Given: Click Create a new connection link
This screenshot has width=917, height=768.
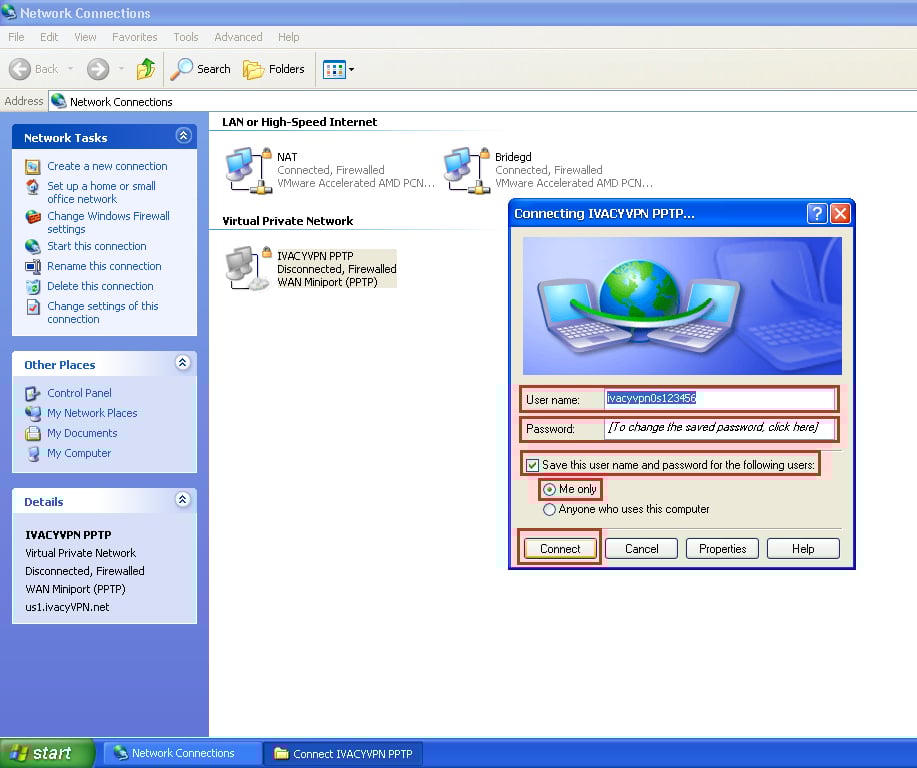Looking at the screenshot, I should [107, 166].
